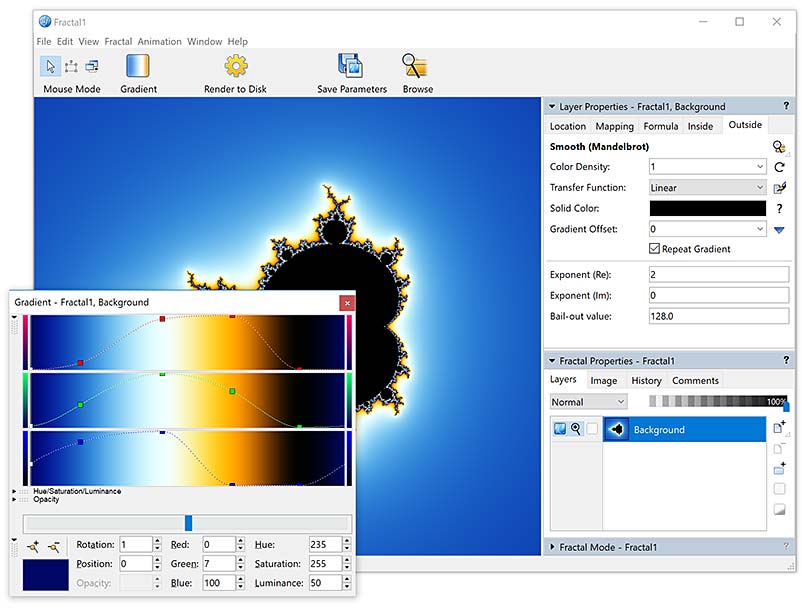Screen dimensions: 802x608
Task: Open the Animation menu
Action: (x=159, y=41)
